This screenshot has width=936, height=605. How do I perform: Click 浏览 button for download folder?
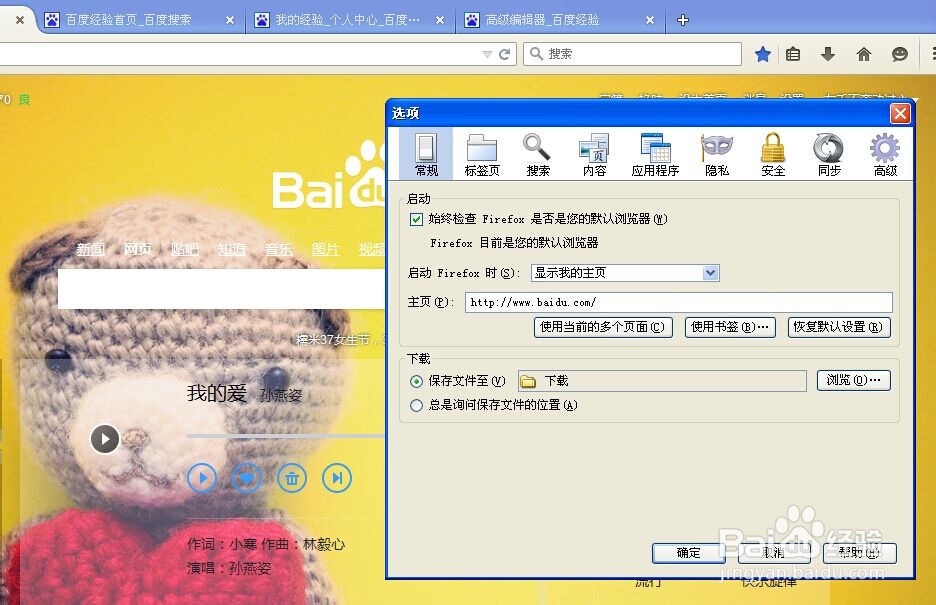854,380
